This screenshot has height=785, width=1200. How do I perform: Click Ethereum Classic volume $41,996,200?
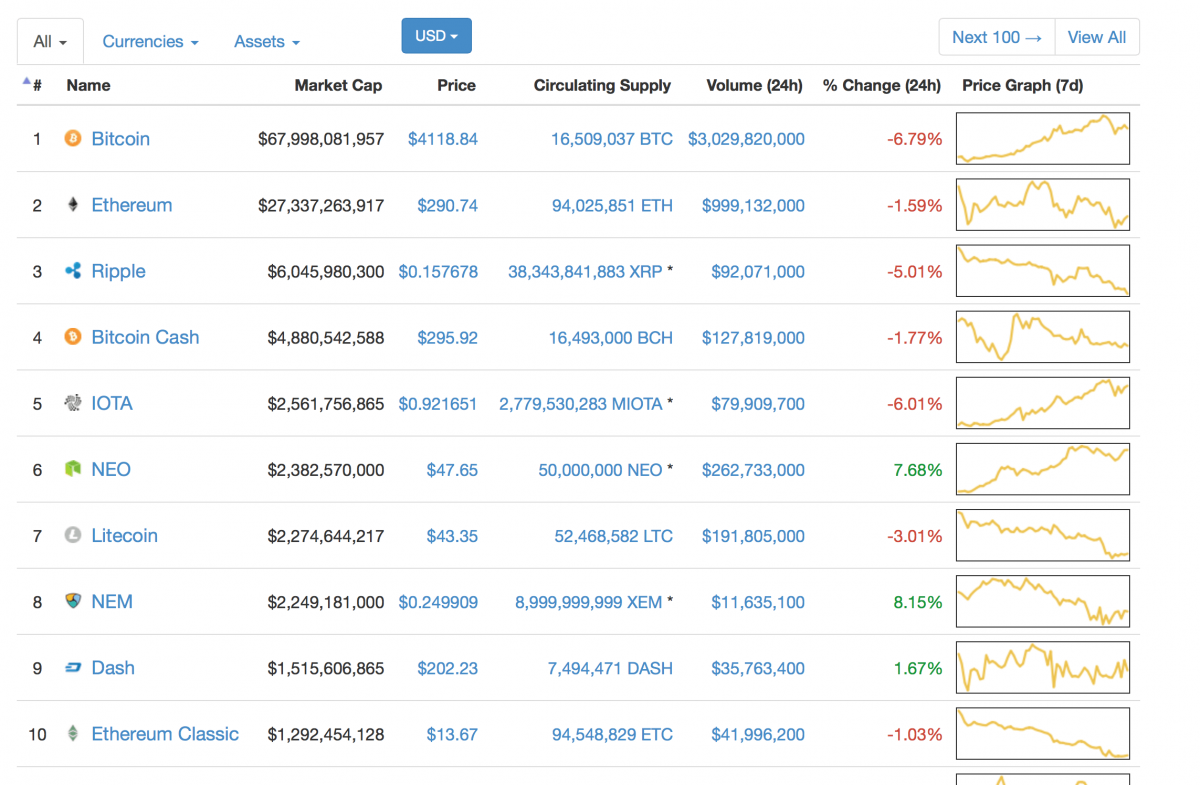click(x=758, y=733)
